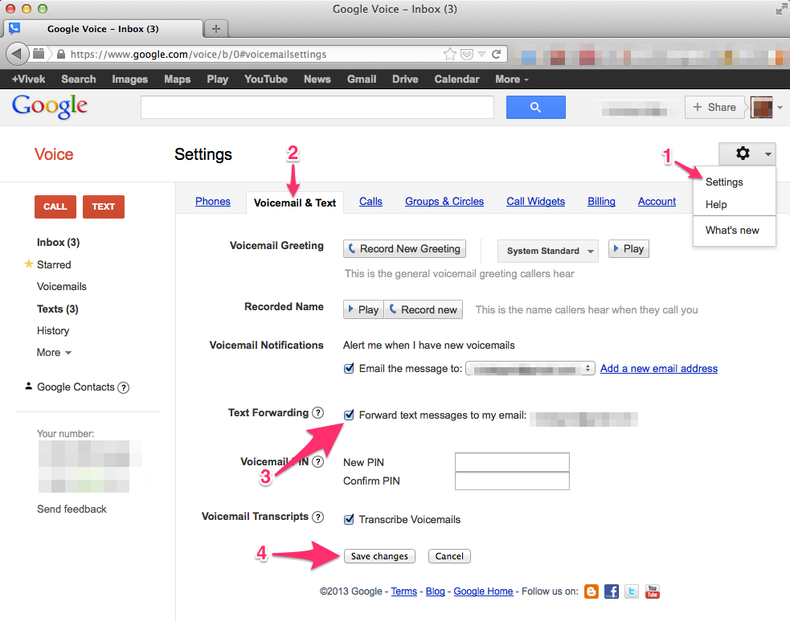Click the new tab plus button
Screen dimensions: 790x622
point(216,29)
